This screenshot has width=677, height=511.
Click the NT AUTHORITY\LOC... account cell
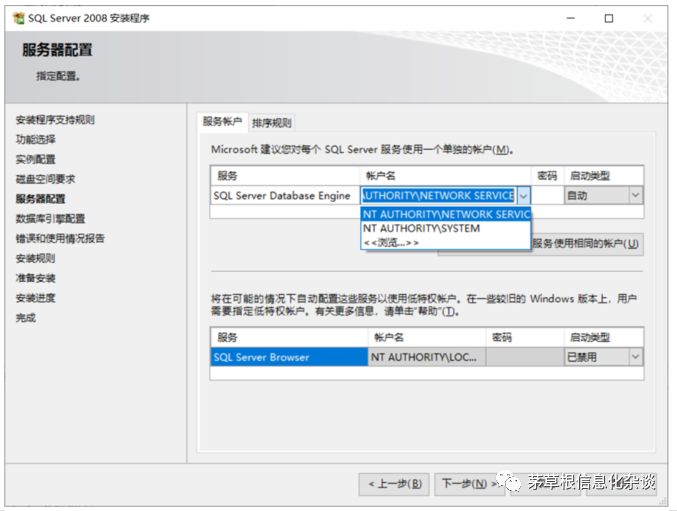click(x=427, y=357)
